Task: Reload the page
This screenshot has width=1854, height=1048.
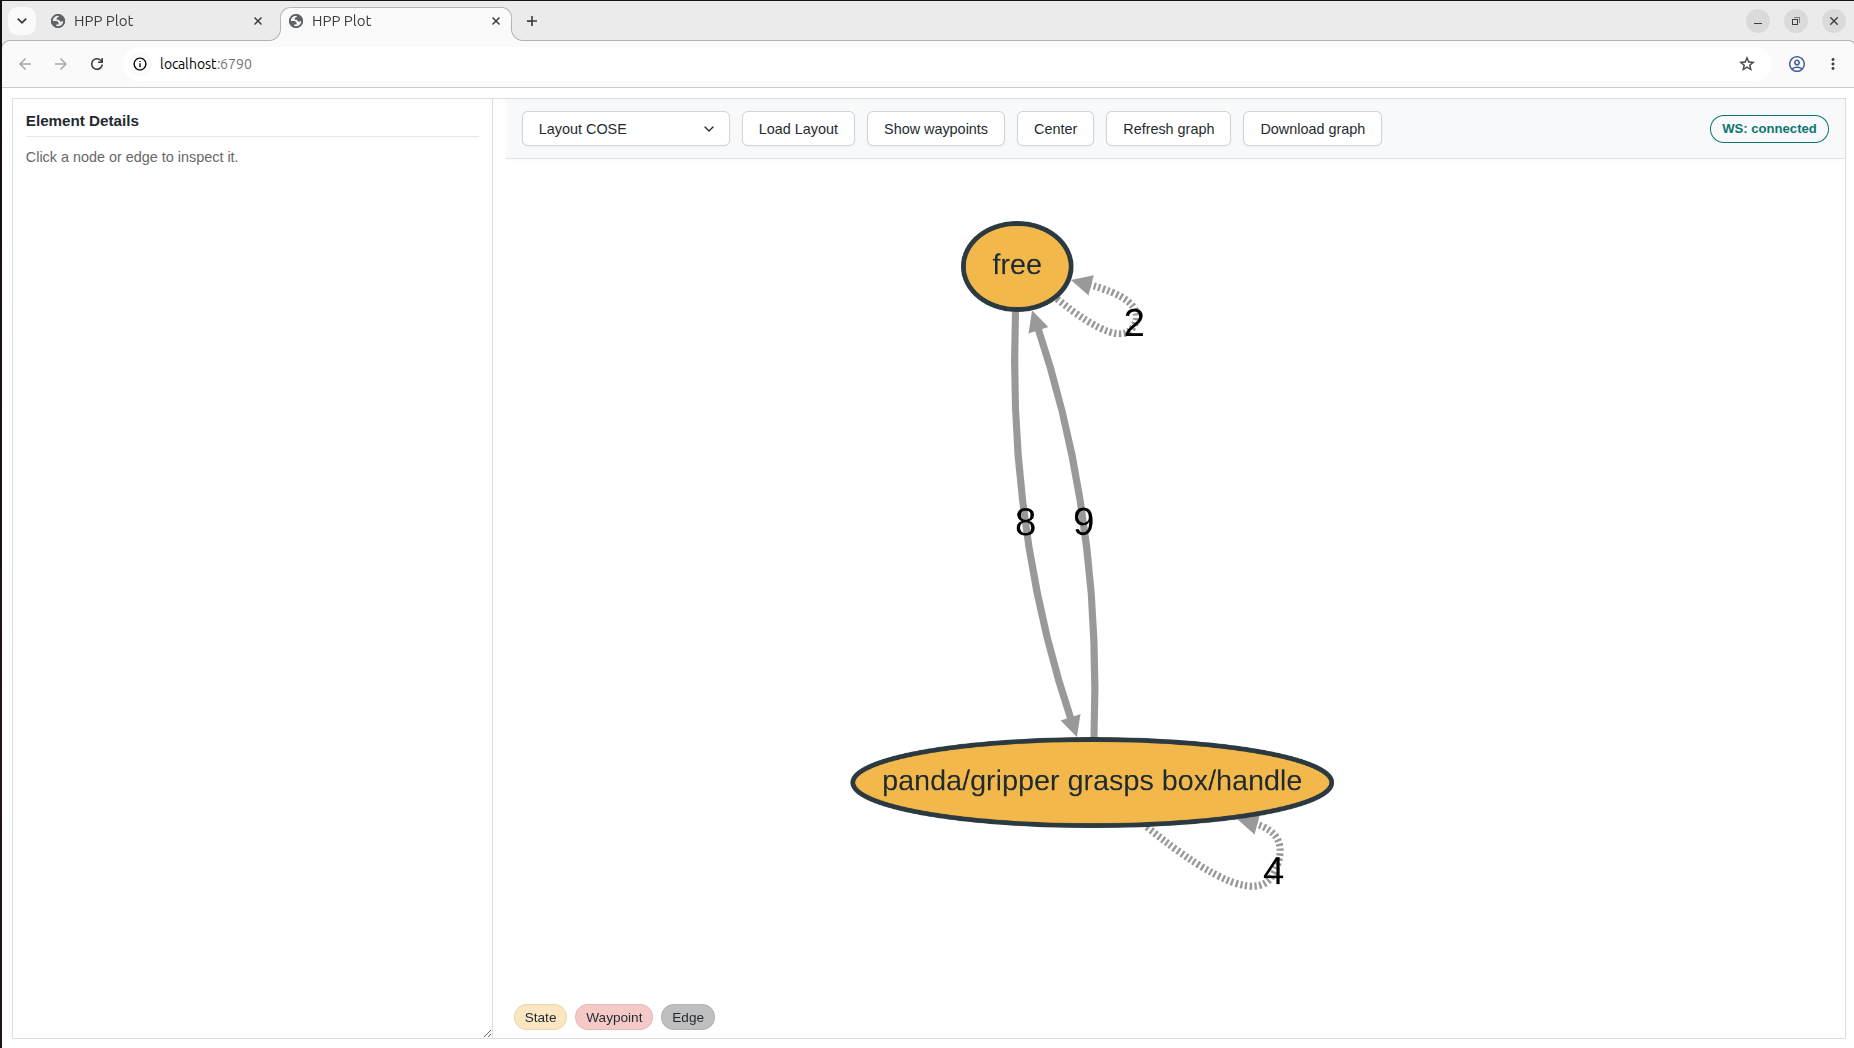Action: point(97,64)
